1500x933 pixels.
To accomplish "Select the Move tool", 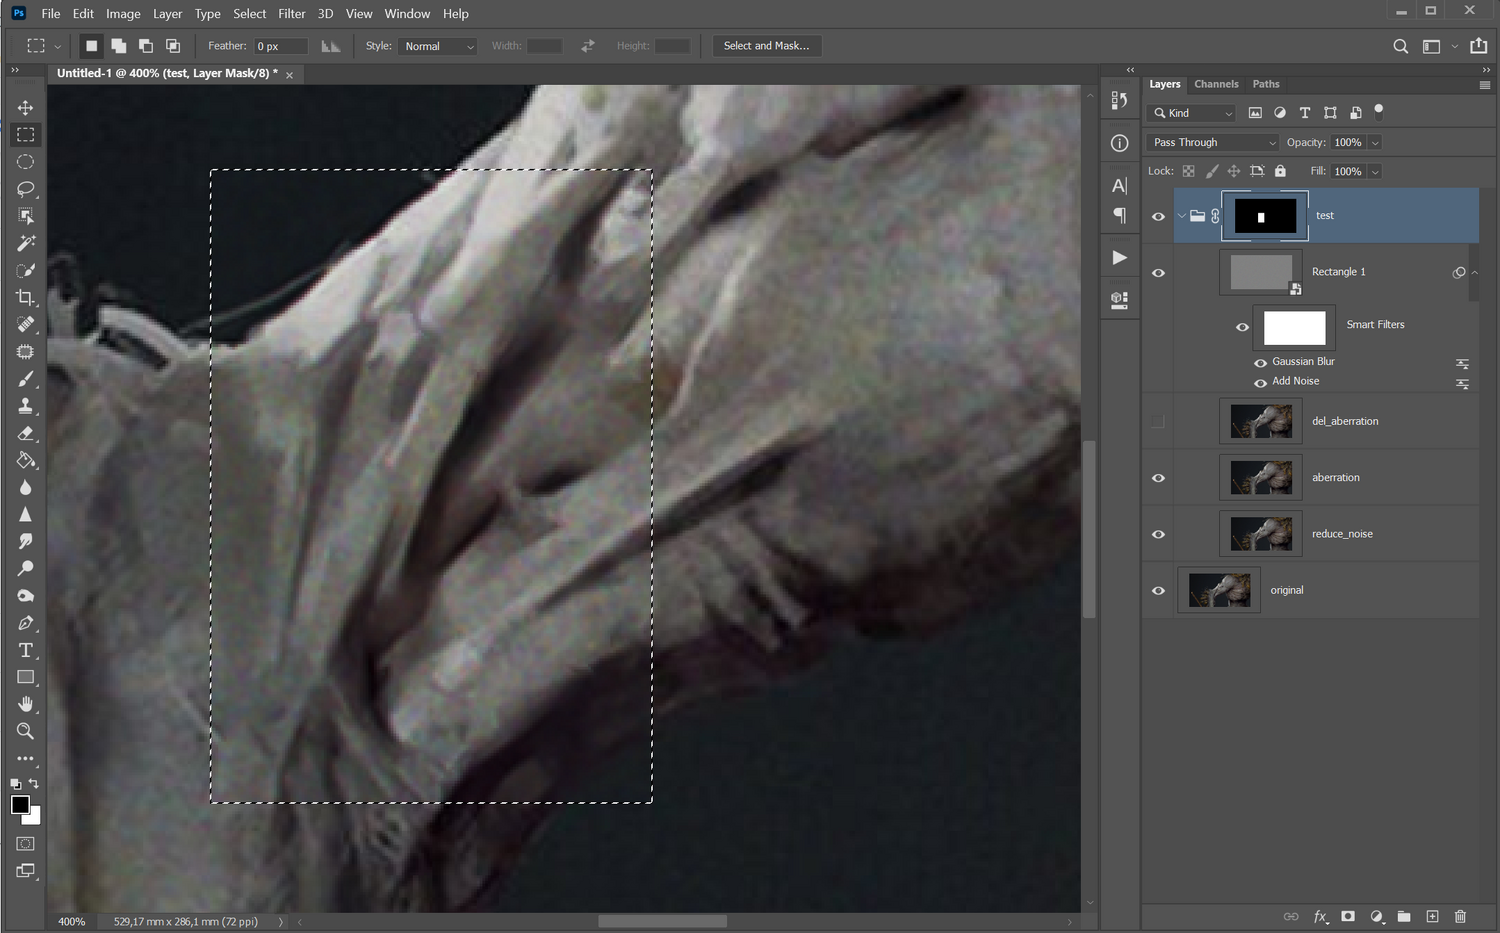I will [26, 108].
